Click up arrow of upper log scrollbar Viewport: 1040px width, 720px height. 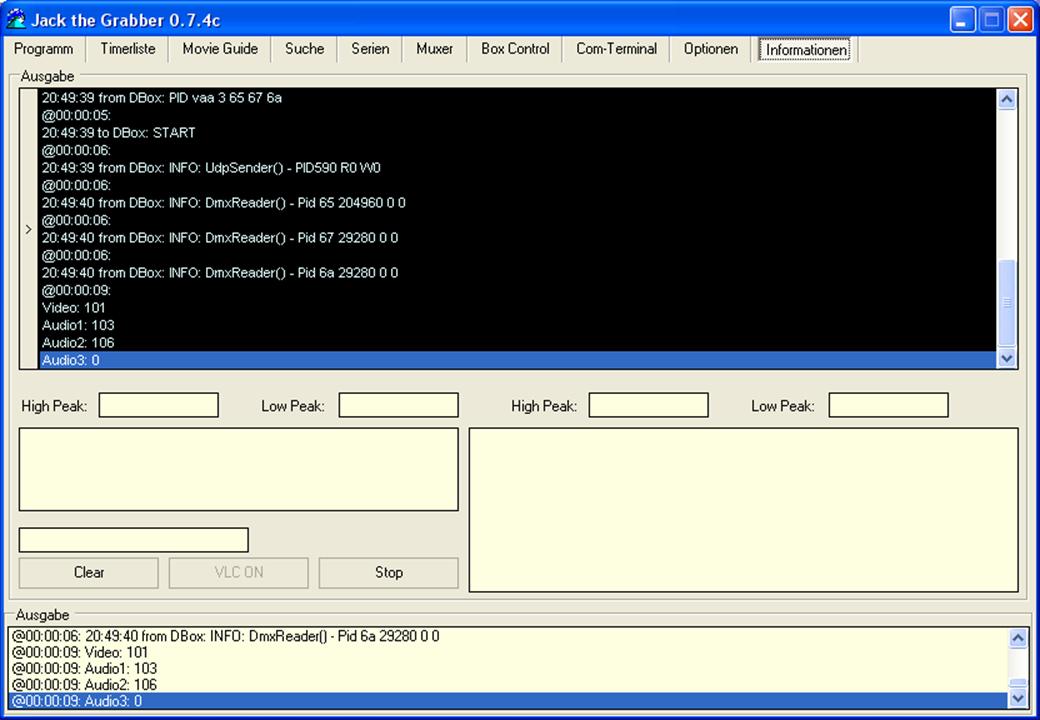tap(1007, 99)
